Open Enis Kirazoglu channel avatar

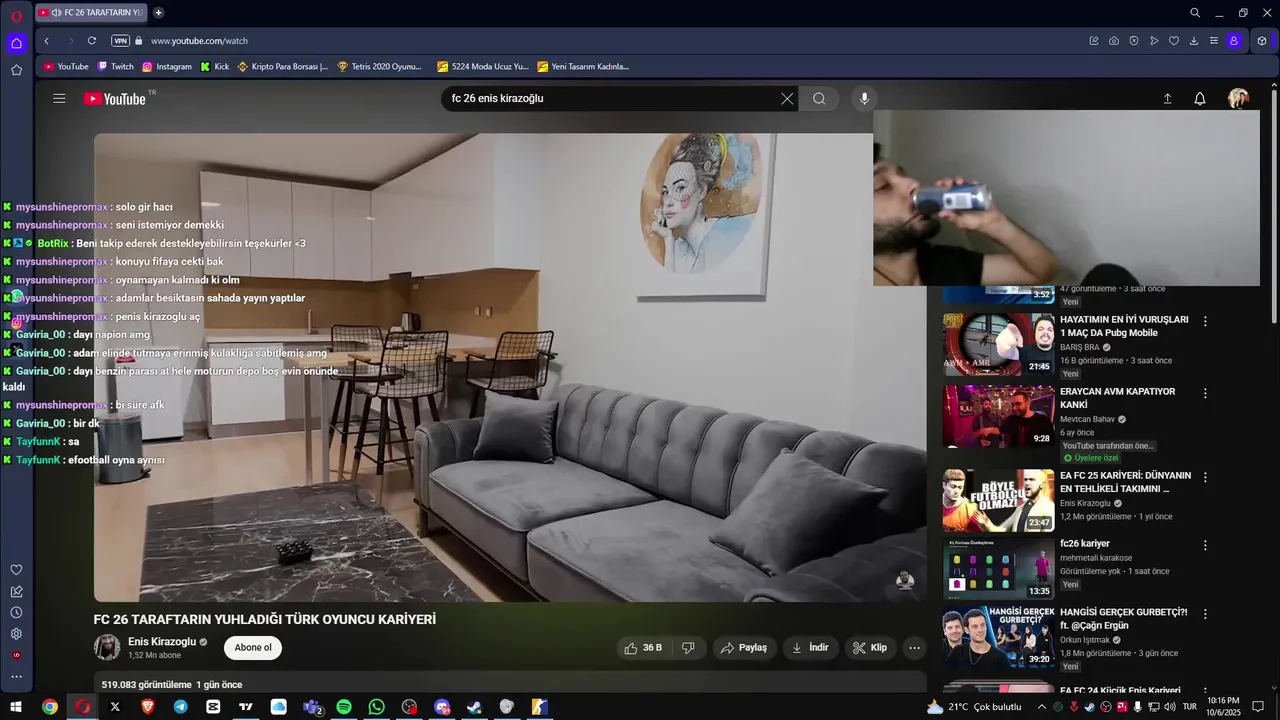pos(107,648)
